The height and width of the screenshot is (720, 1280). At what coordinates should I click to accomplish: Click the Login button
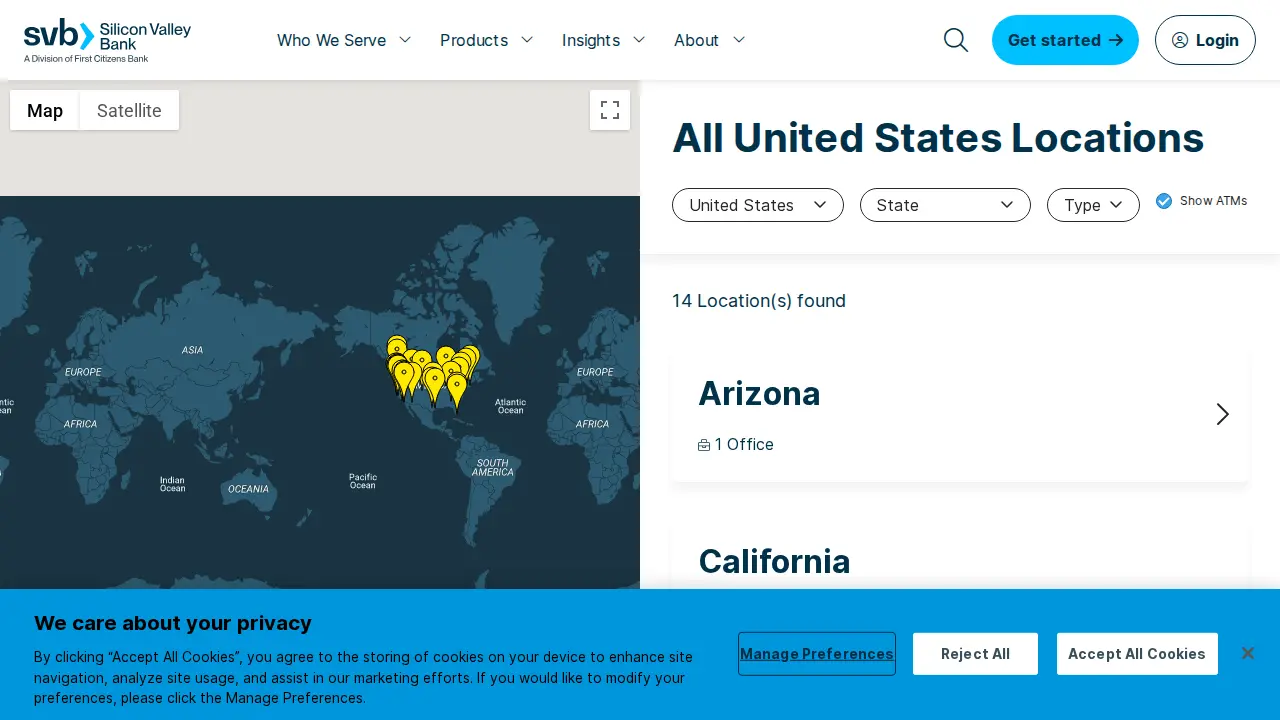[x=1205, y=40]
